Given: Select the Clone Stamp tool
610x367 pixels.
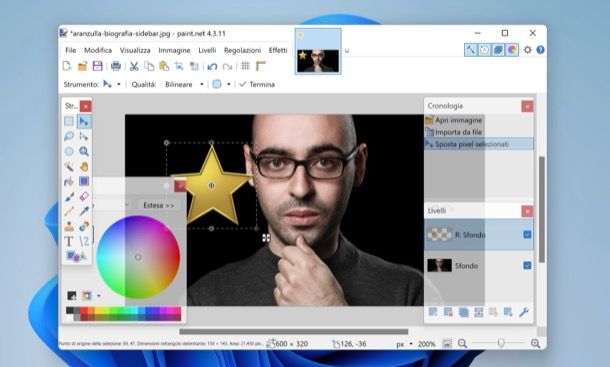Looking at the screenshot, I should click(x=69, y=227).
